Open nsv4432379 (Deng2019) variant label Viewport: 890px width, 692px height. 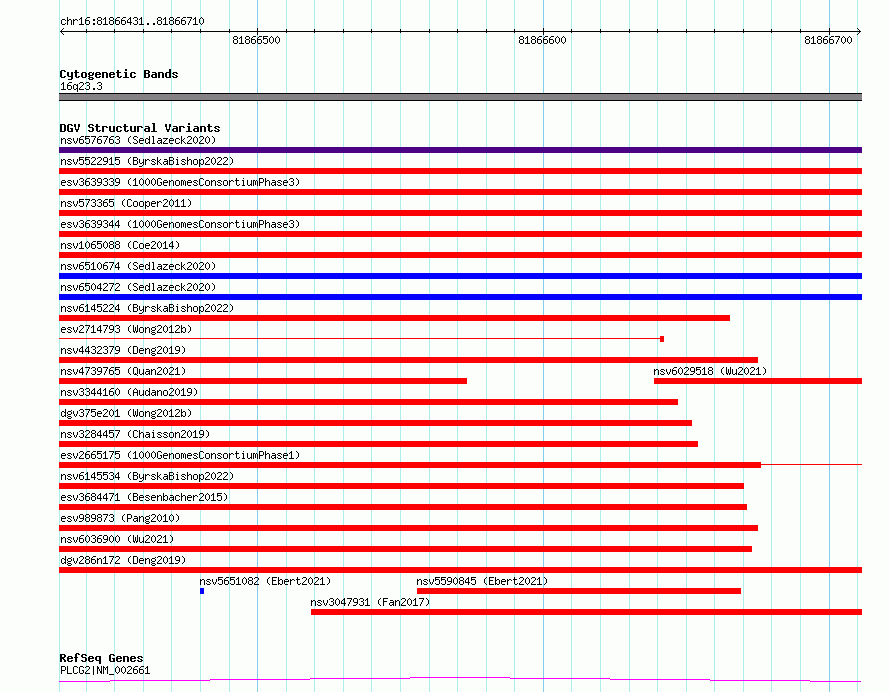click(x=123, y=350)
